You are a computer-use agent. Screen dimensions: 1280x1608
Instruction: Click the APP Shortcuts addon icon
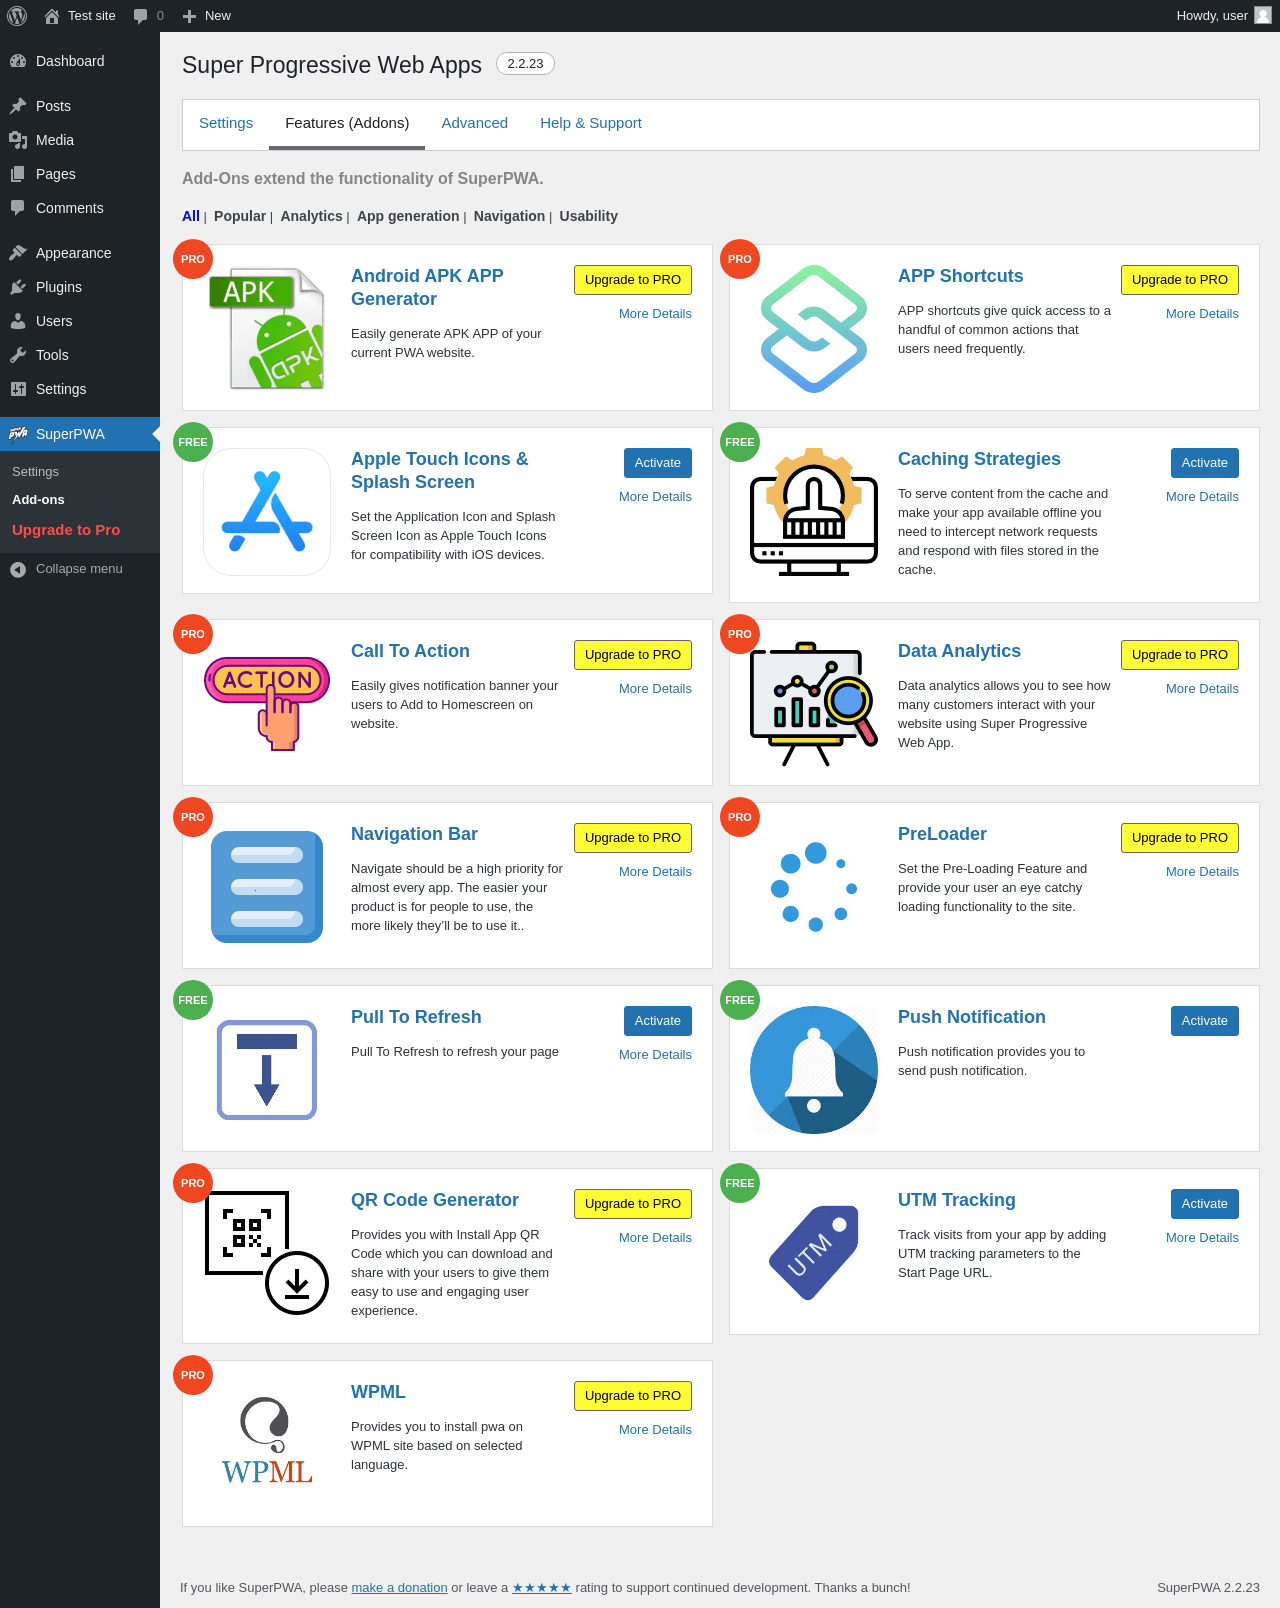814,328
